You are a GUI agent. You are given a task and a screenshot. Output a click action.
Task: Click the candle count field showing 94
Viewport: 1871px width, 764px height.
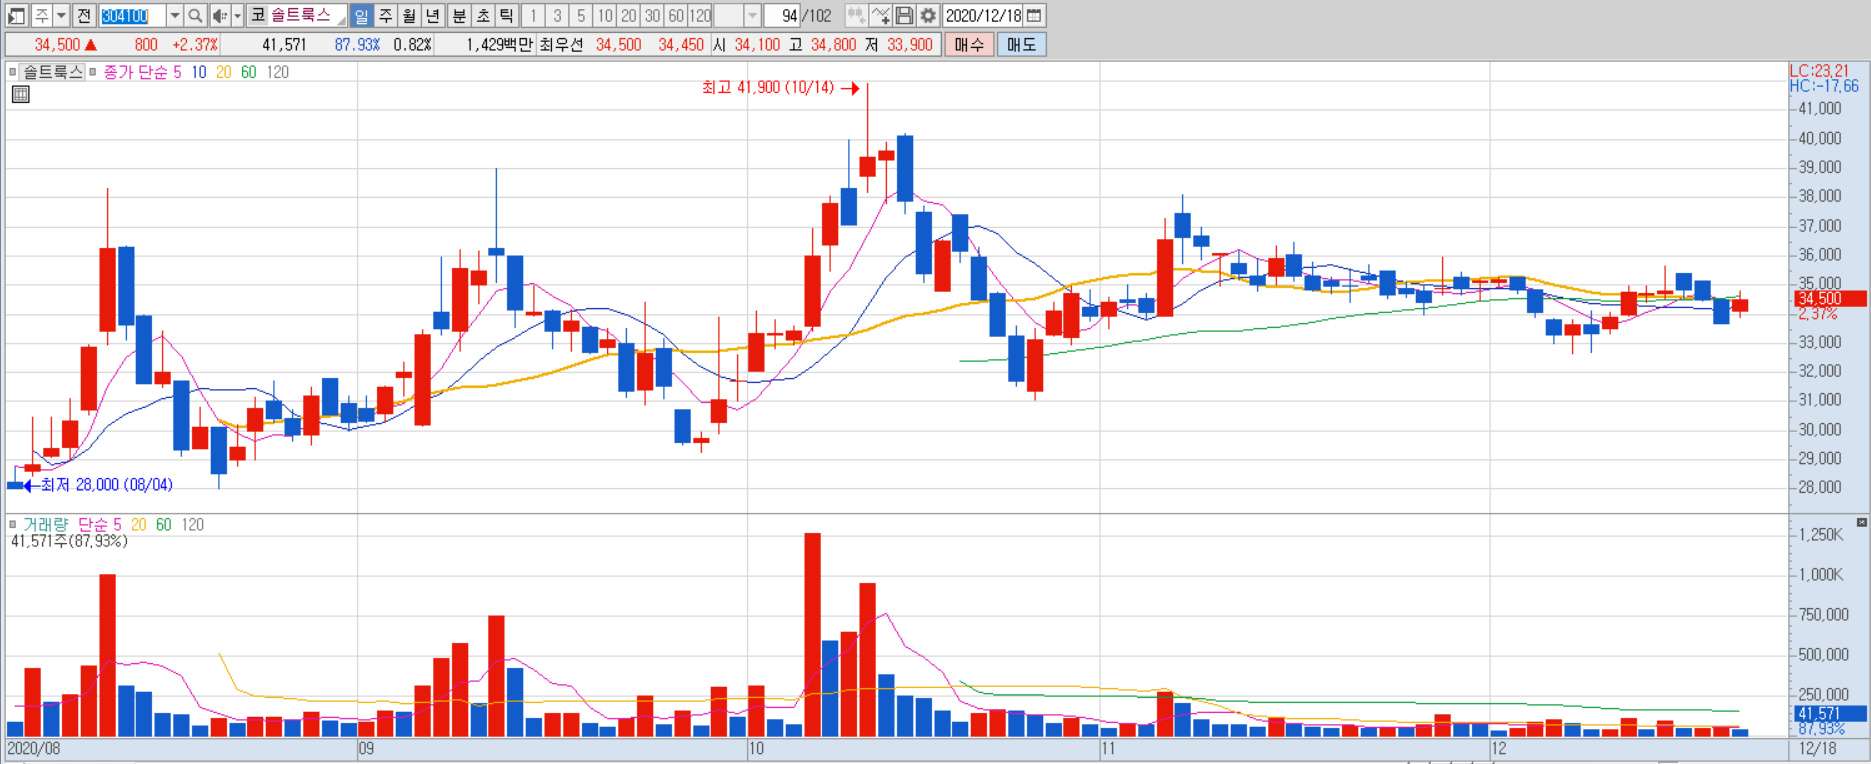click(x=782, y=16)
